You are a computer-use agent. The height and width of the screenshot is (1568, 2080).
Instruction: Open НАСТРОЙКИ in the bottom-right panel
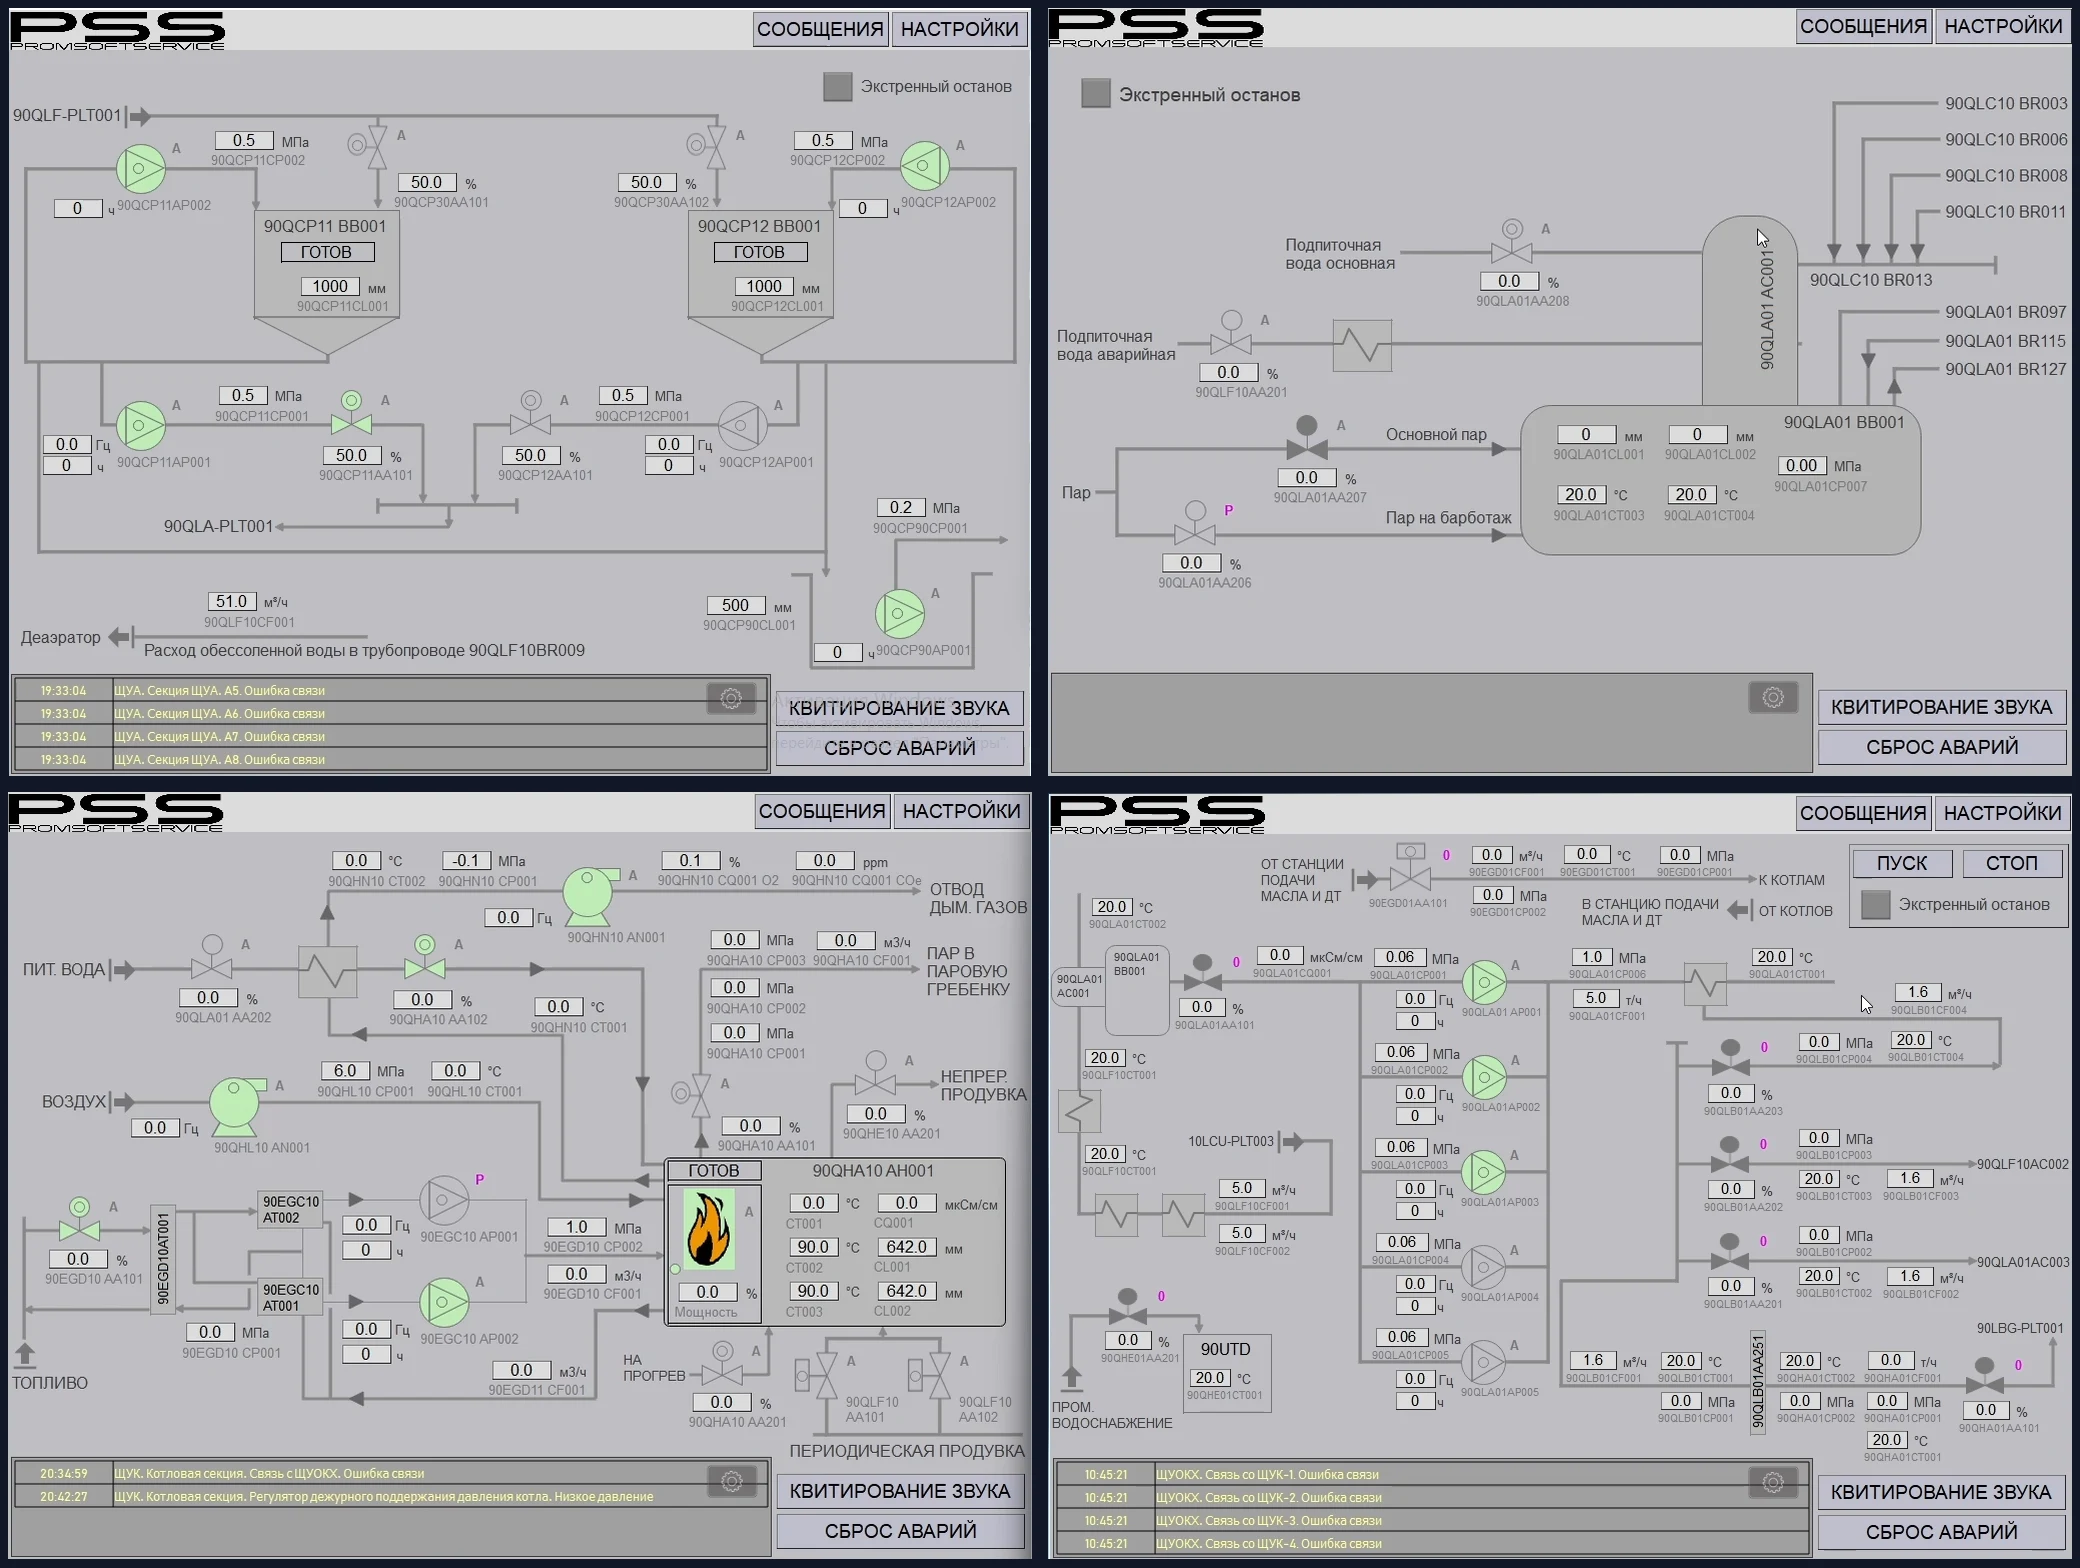tap(2002, 813)
